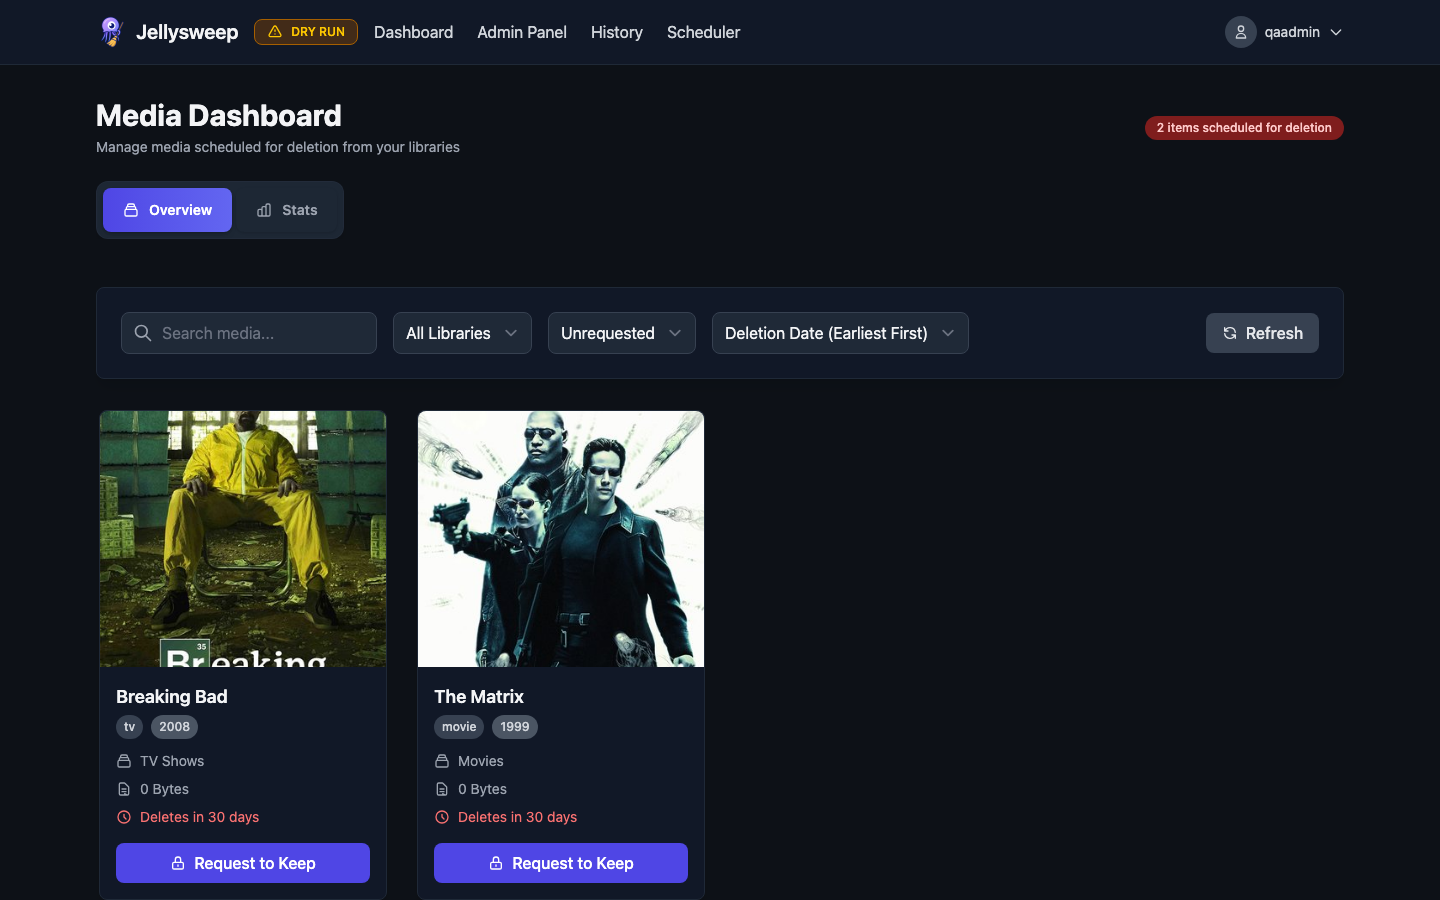Screen dimensions: 1440x900
Task: Open the Scheduler page
Action: (704, 32)
